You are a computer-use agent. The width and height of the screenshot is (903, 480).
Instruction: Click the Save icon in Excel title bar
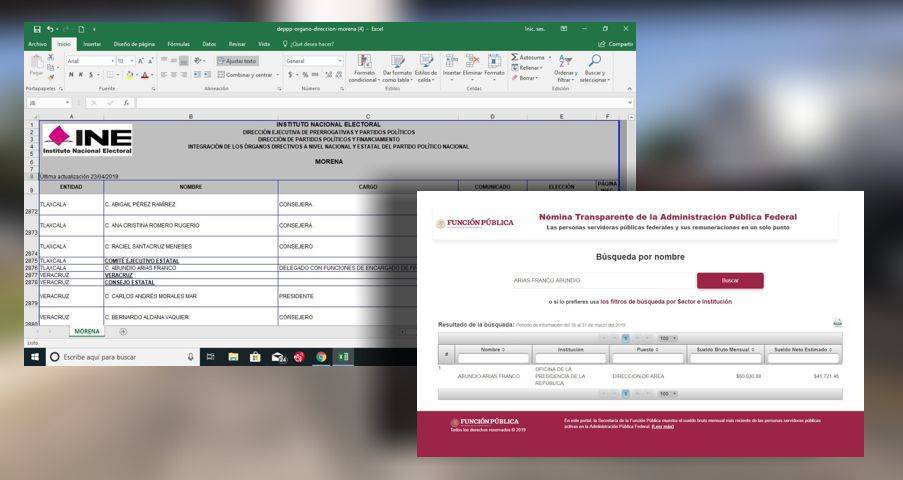(x=37, y=29)
